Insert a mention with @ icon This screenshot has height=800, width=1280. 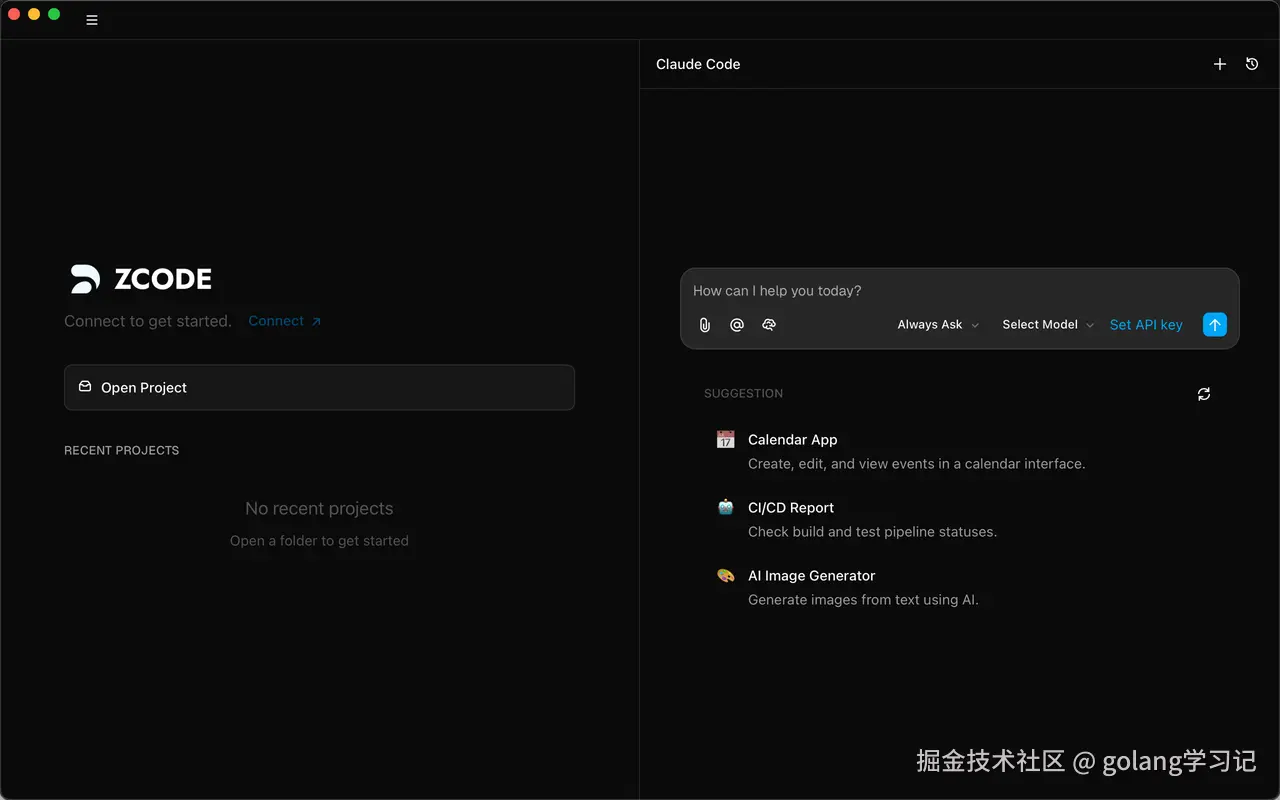pyautogui.click(x=737, y=325)
